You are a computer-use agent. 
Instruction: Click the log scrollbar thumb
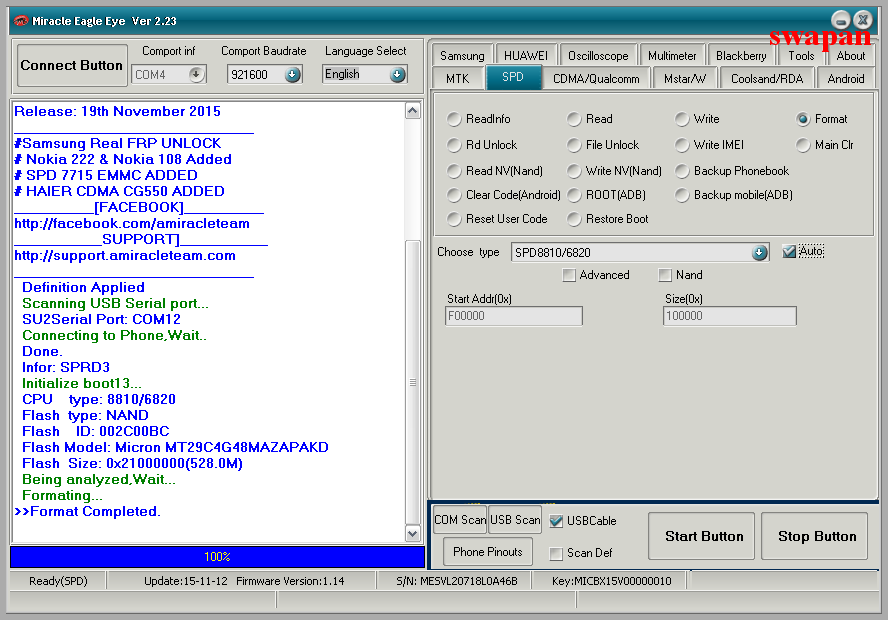pos(413,382)
